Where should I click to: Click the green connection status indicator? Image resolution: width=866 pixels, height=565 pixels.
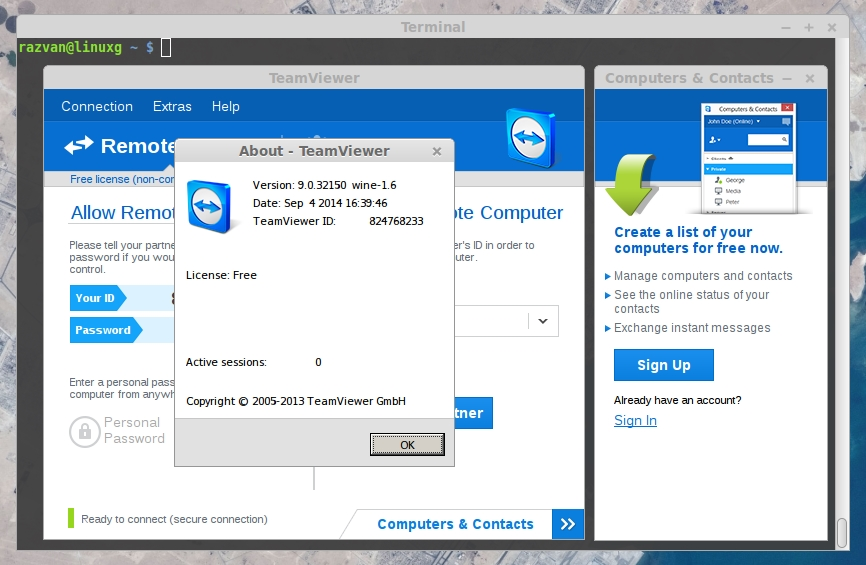coord(71,518)
